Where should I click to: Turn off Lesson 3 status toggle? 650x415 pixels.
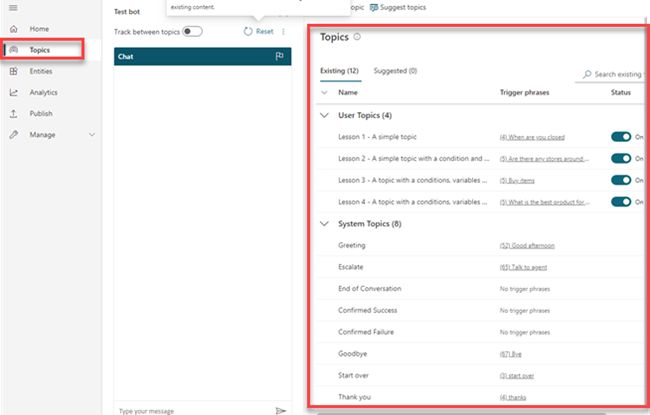point(621,180)
